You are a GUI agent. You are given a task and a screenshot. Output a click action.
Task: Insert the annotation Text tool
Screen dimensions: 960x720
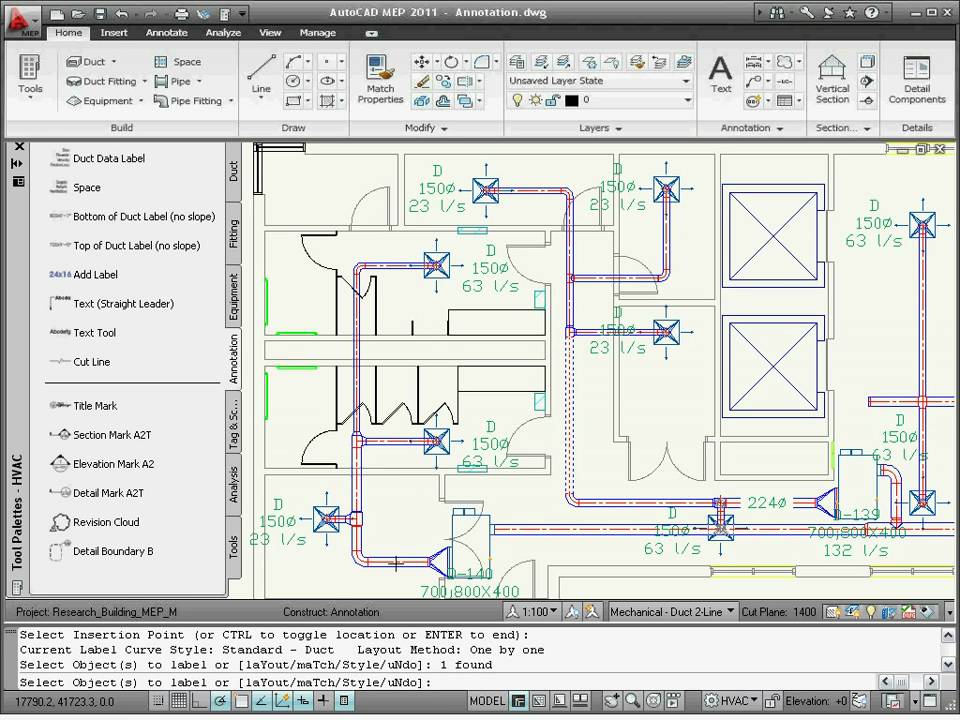[721, 74]
